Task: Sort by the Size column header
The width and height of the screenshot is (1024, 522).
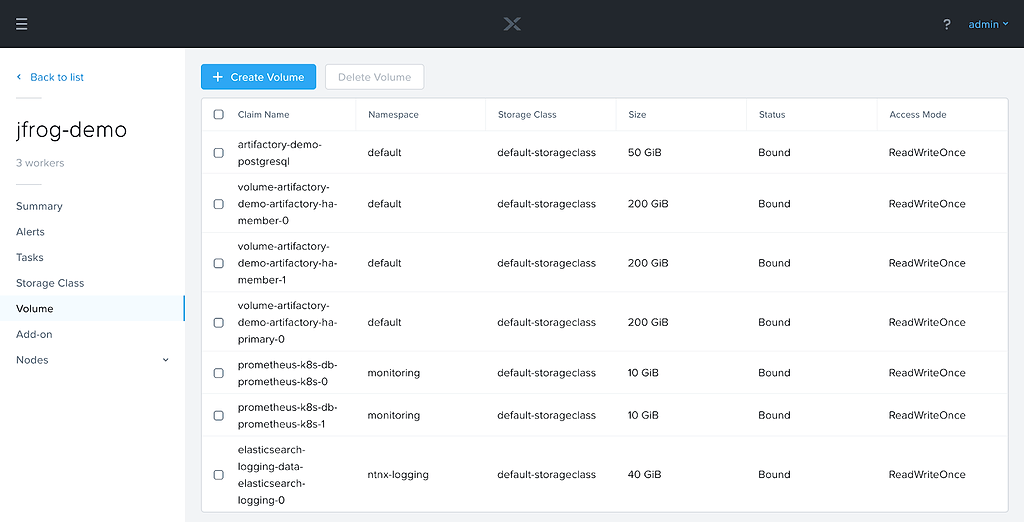Action: pos(637,114)
